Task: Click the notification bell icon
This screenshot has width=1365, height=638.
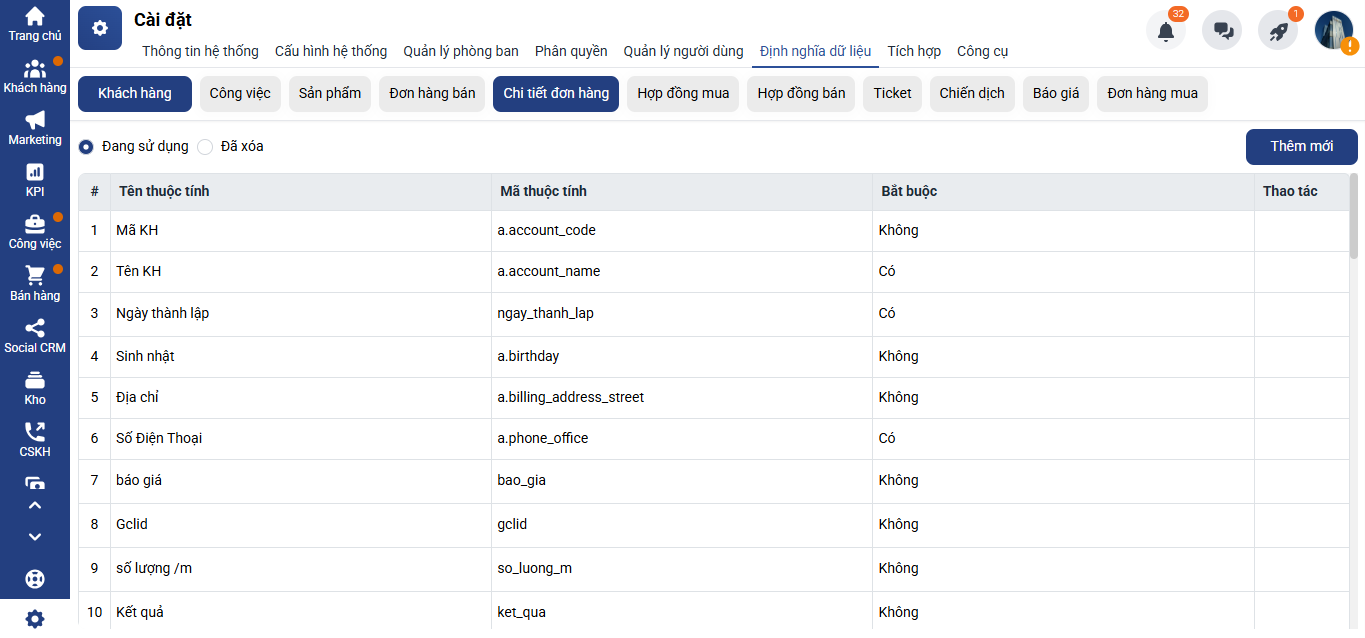Action: click(1165, 31)
